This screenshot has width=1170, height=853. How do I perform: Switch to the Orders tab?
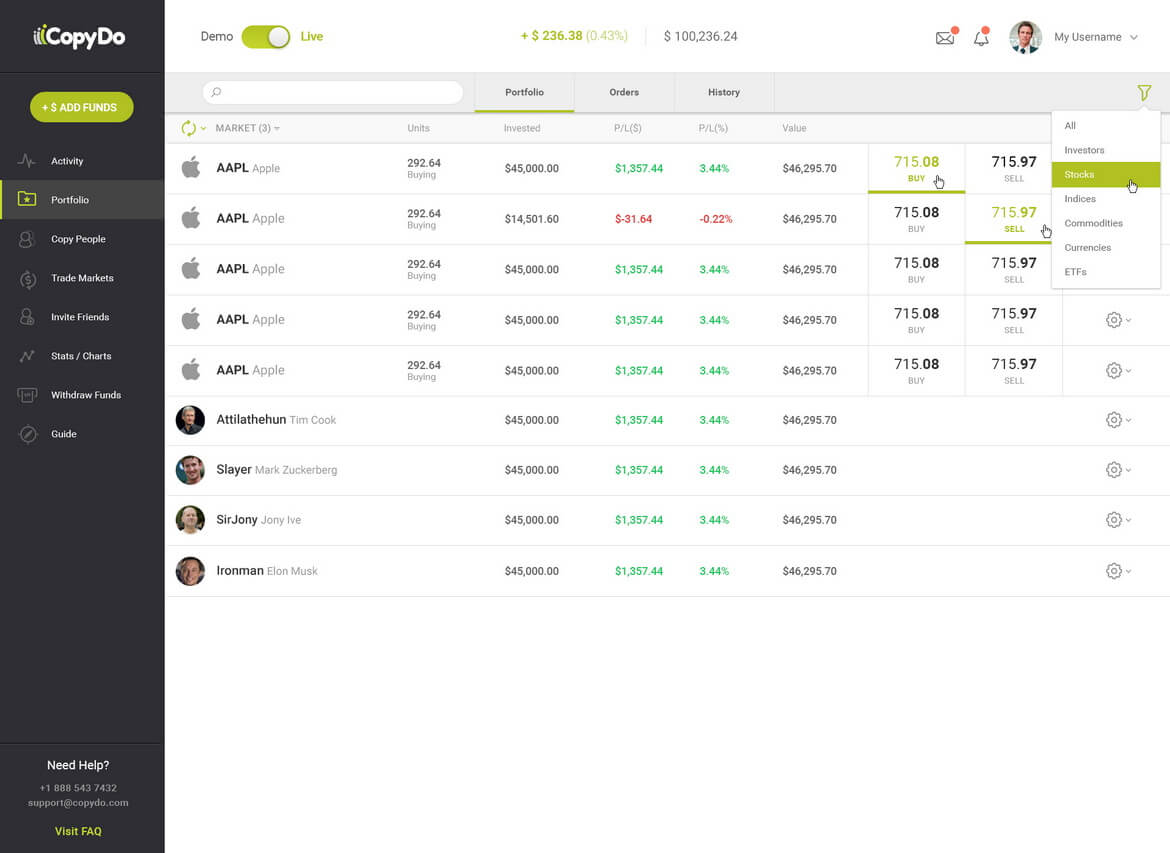click(x=624, y=93)
